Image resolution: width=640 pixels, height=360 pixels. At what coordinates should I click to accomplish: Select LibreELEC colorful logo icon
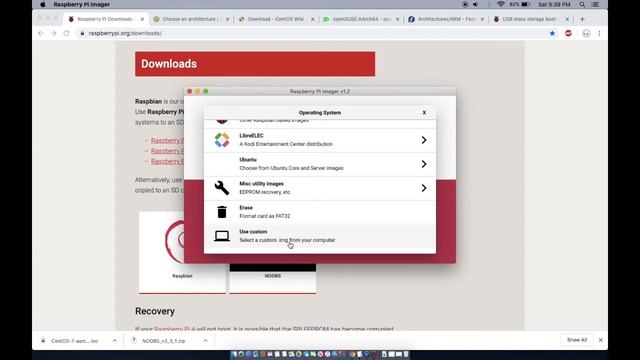point(222,140)
